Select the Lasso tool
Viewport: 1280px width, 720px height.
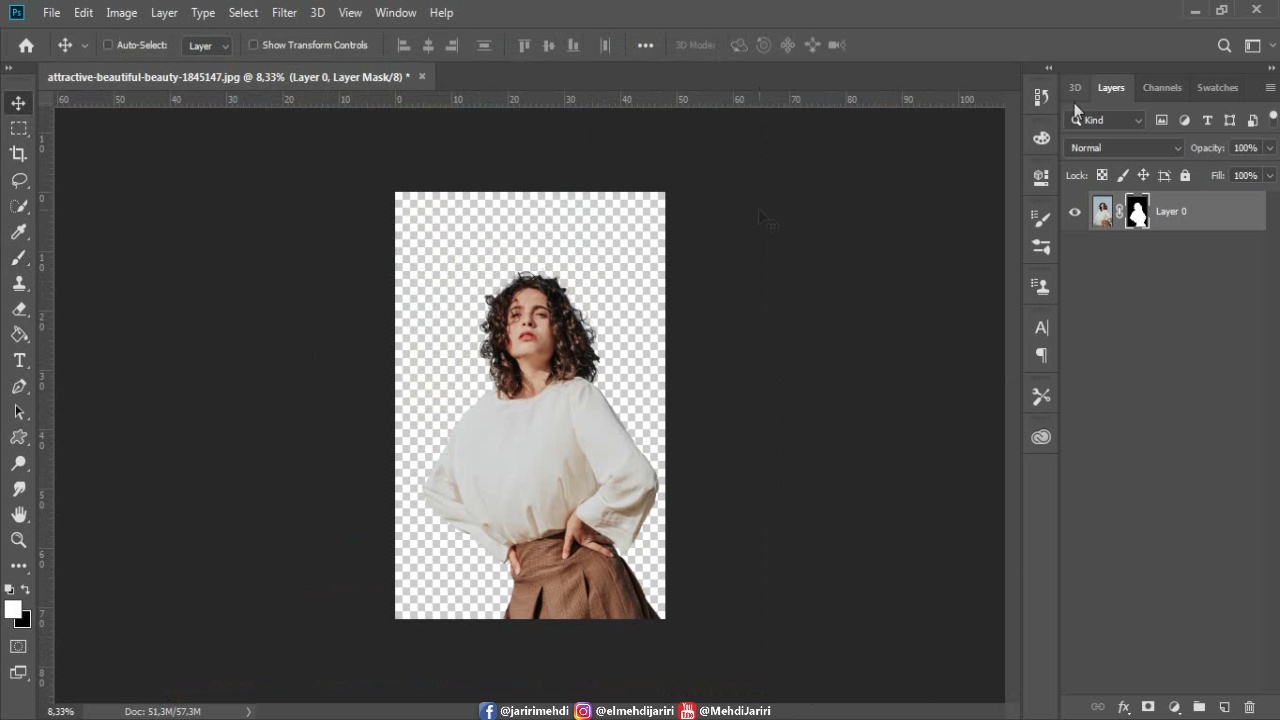[19, 180]
